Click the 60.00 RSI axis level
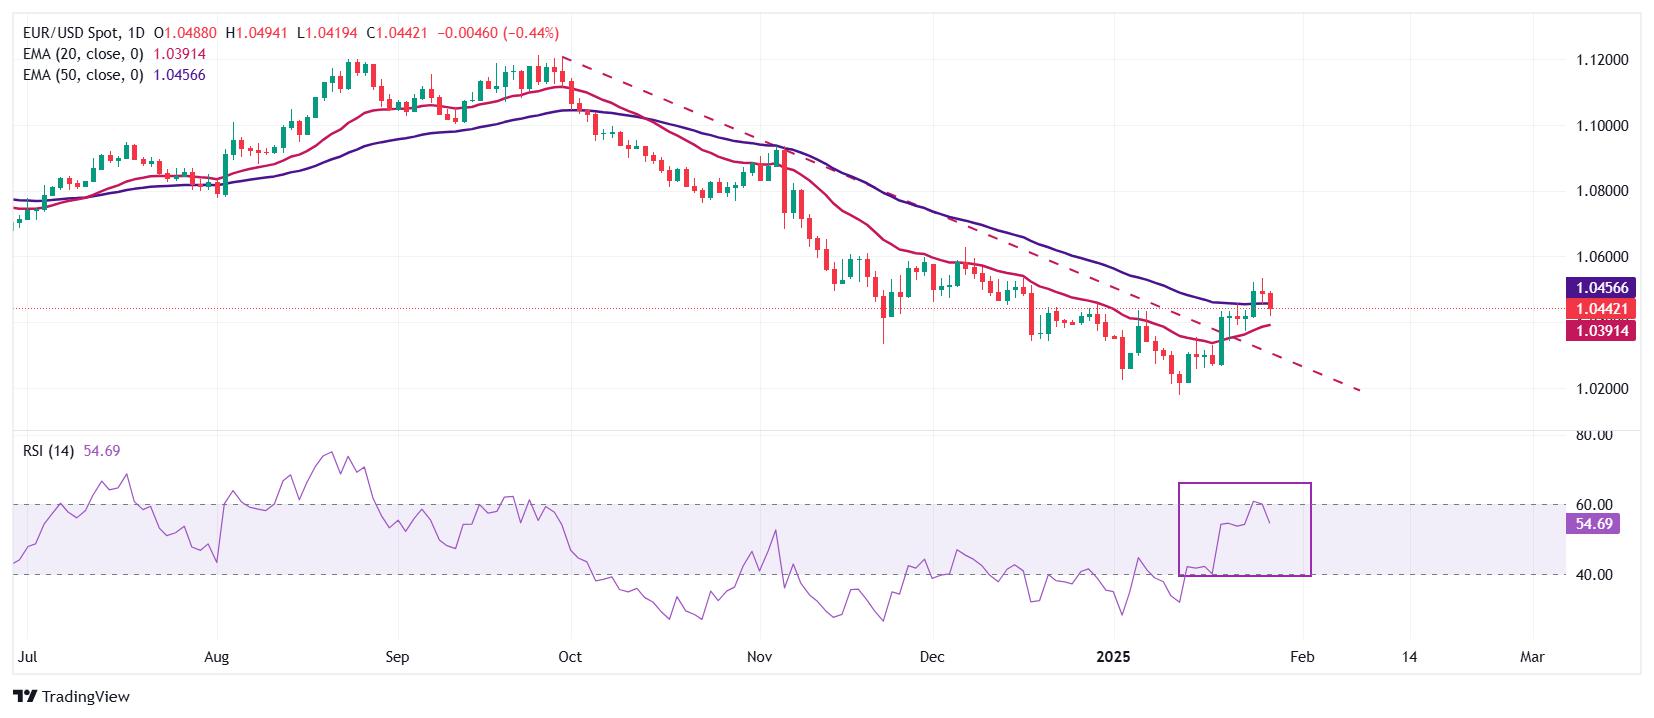 (x=1593, y=504)
